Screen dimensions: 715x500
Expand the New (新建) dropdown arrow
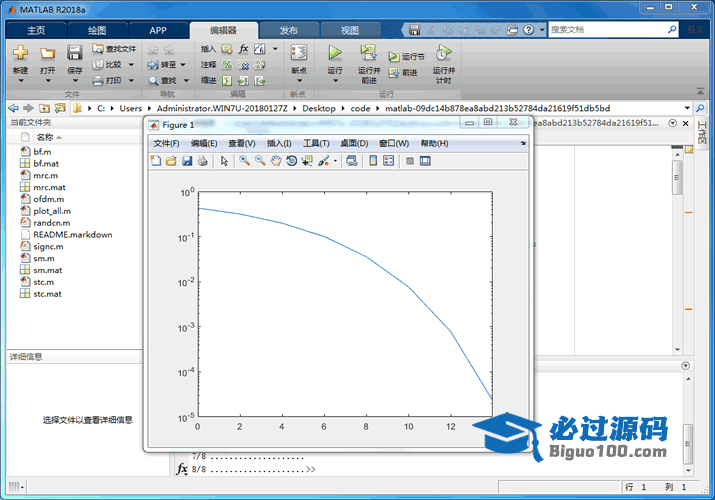pyautogui.click(x=21, y=81)
